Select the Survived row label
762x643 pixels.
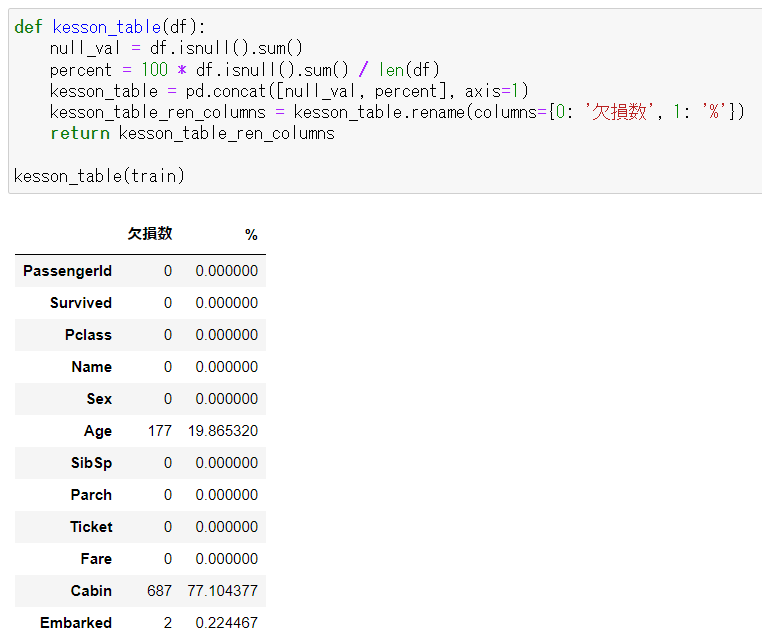81,303
